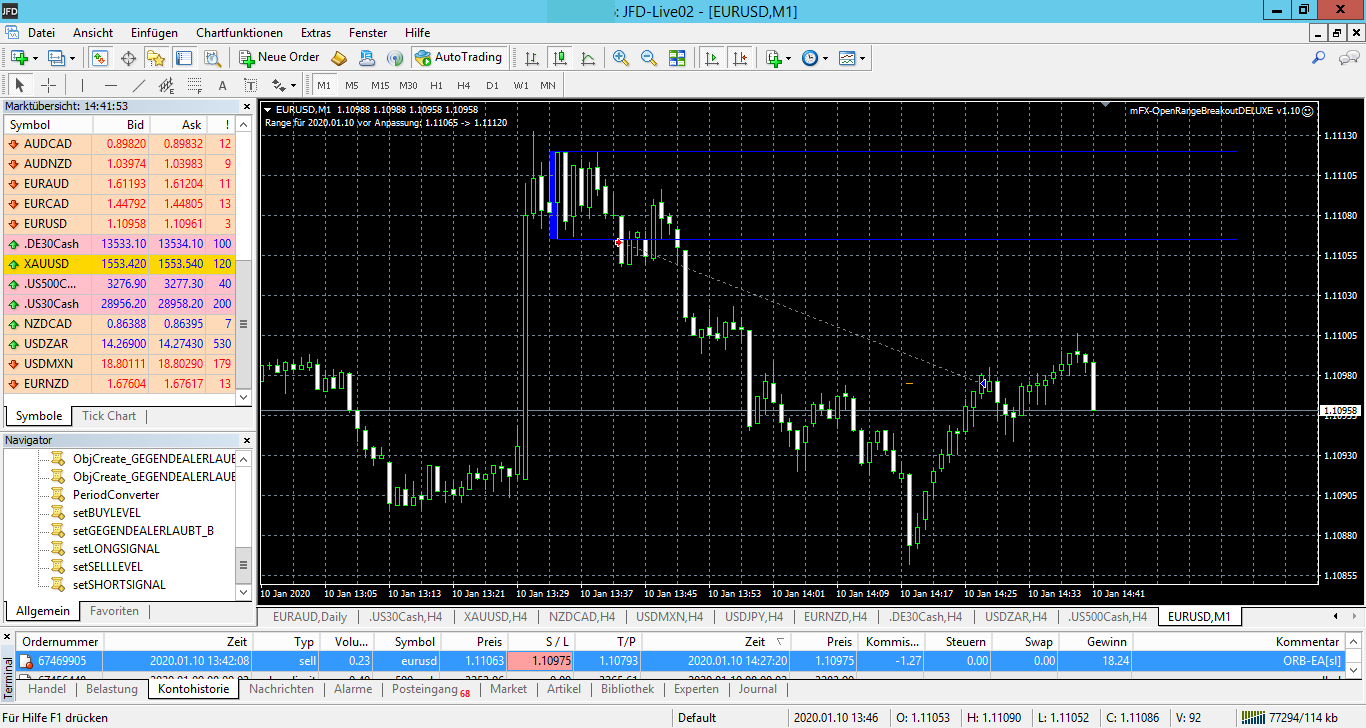Open the Strategy Tester icon
The height and width of the screenshot is (728, 1366).
click(211, 58)
